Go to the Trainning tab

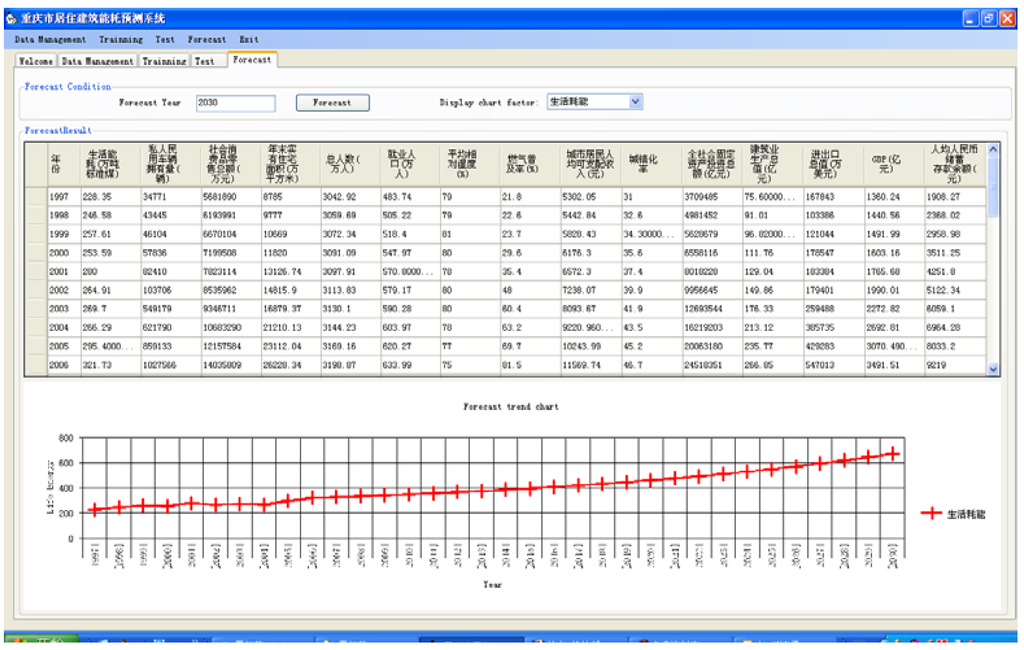164,61
